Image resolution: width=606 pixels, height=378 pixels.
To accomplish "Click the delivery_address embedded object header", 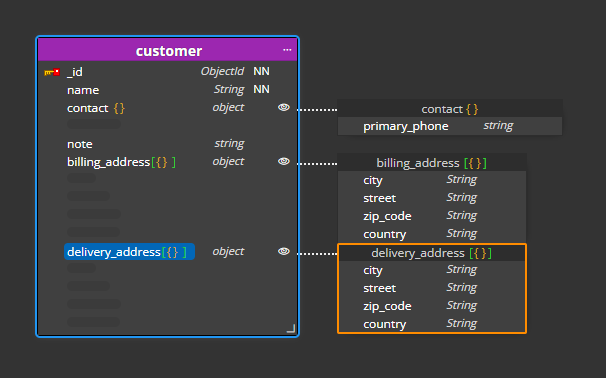I will tap(432, 253).
